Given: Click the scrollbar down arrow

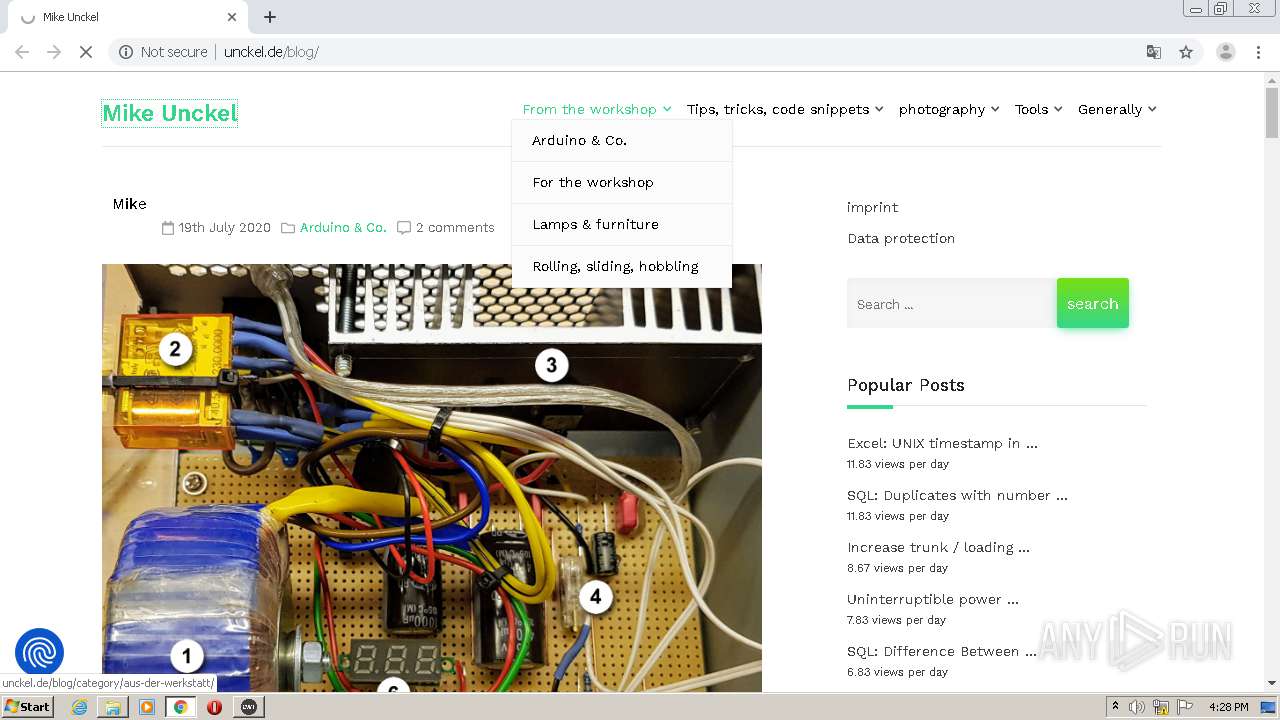Looking at the screenshot, I should pos(1272,683).
